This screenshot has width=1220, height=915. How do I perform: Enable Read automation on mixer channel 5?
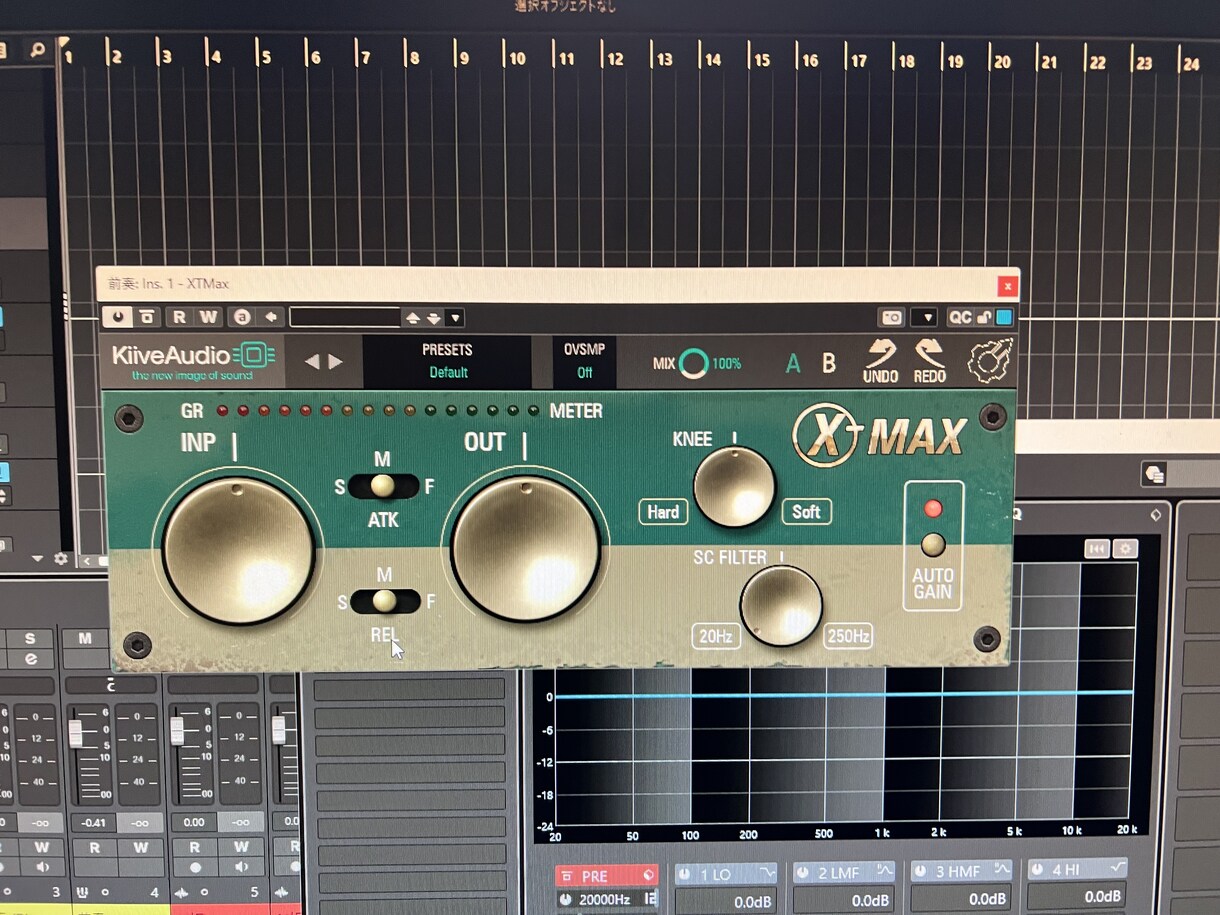(195, 847)
